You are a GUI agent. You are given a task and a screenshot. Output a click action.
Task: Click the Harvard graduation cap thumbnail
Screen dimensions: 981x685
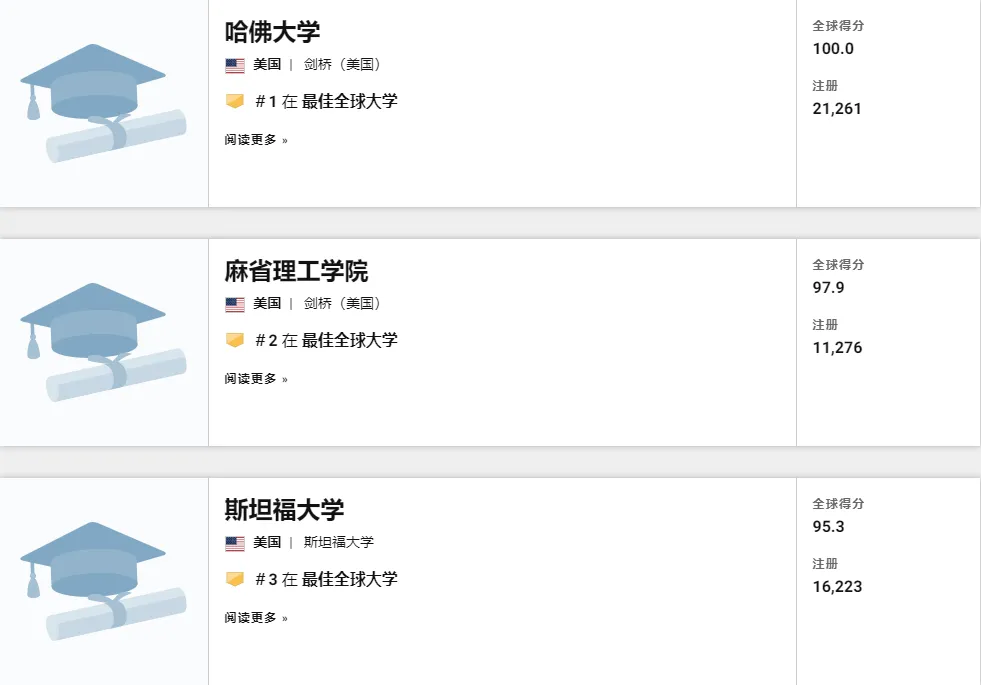(x=103, y=103)
